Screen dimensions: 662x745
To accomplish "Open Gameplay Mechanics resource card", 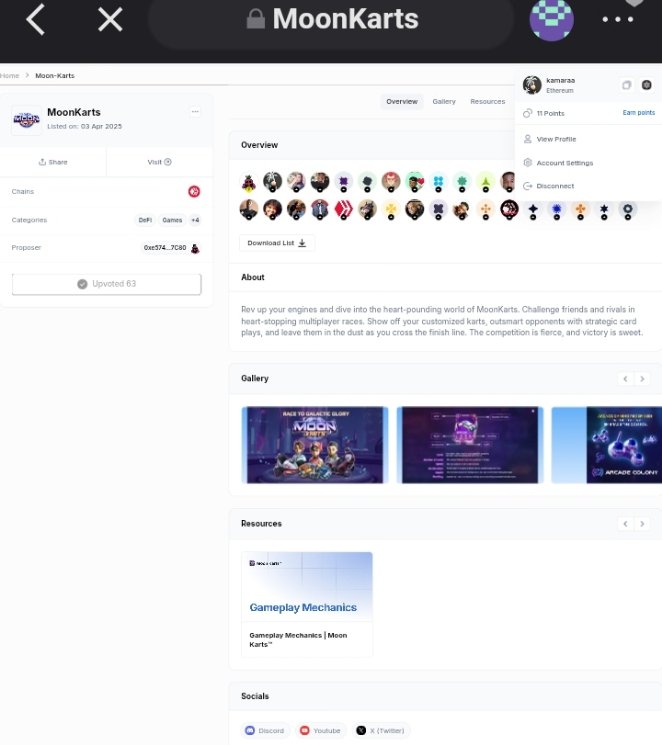I will coord(307,604).
